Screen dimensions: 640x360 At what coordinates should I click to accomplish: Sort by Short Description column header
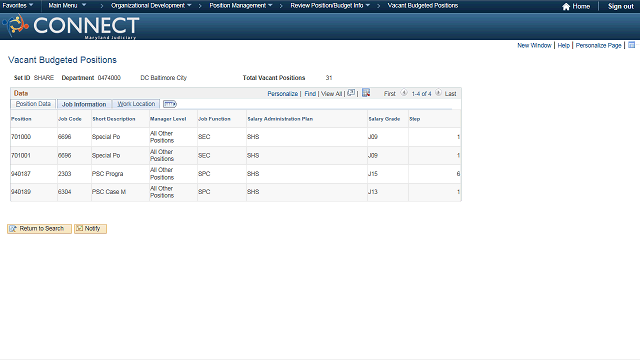pos(114,119)
